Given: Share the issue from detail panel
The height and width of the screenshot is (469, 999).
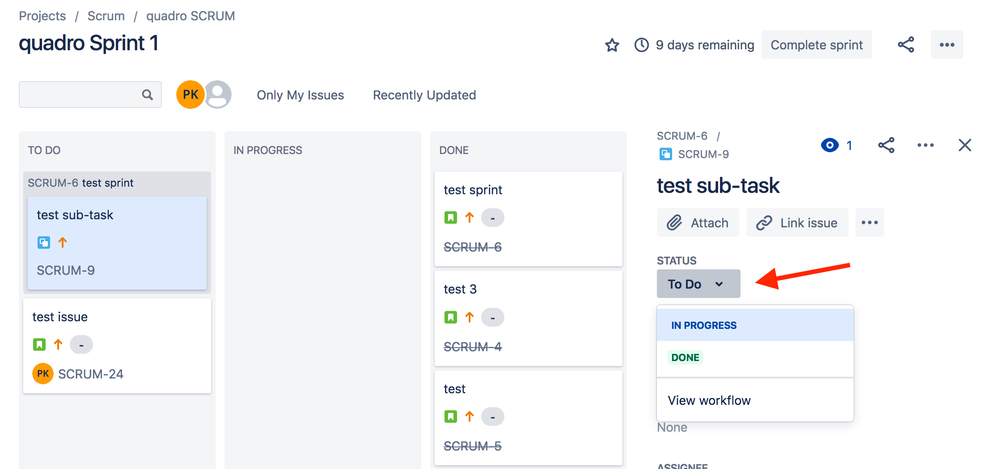Looking at the screenshot, I should [886, 145].
